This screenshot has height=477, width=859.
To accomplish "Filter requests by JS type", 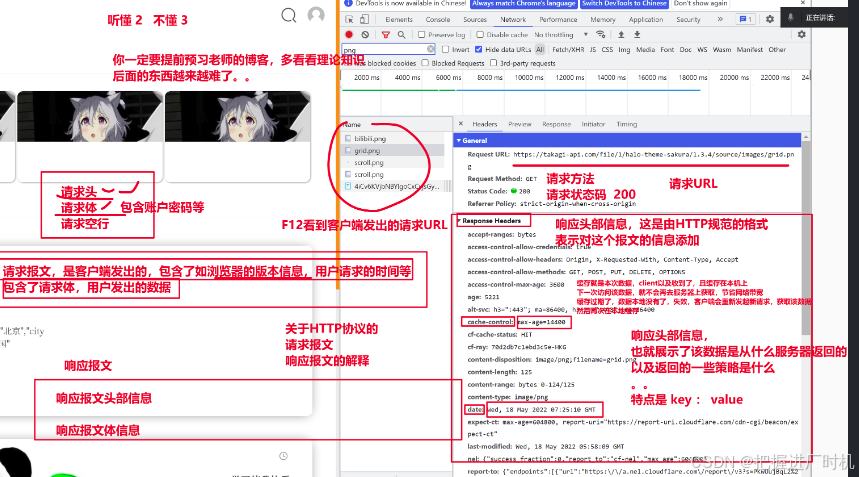I will pos(593,49).
